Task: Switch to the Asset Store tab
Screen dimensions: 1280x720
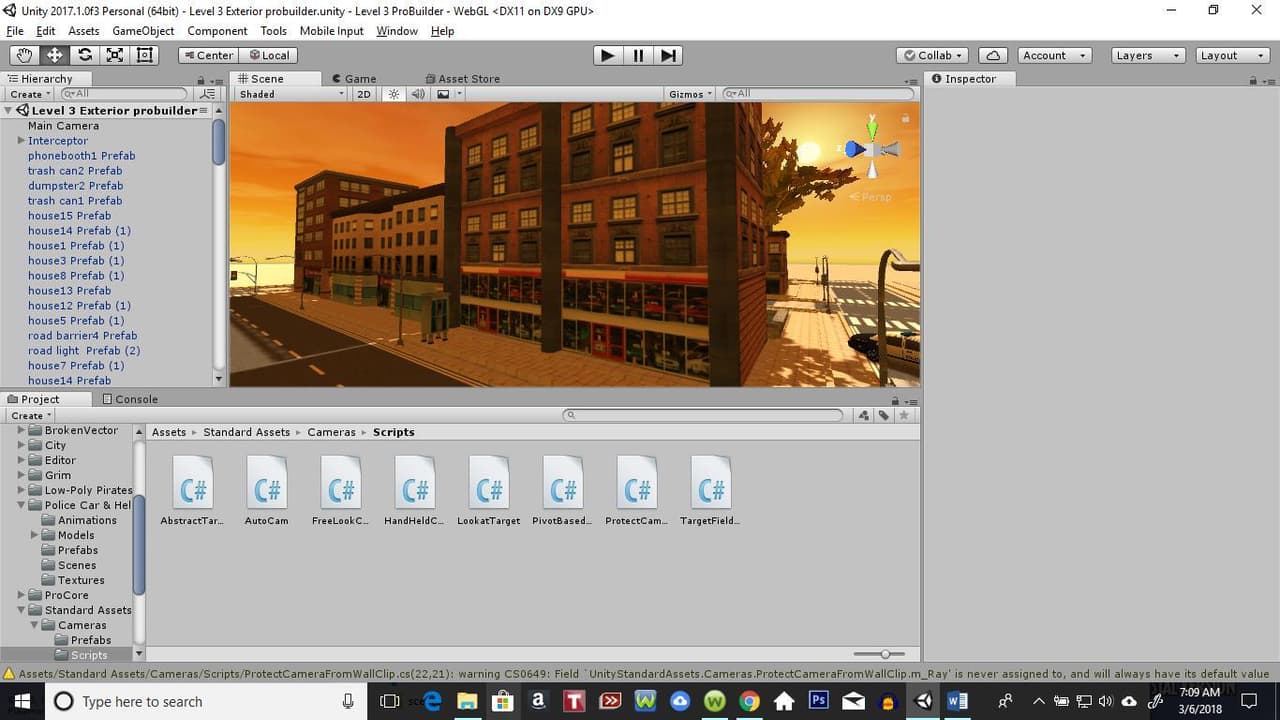Action: point(462,79)
